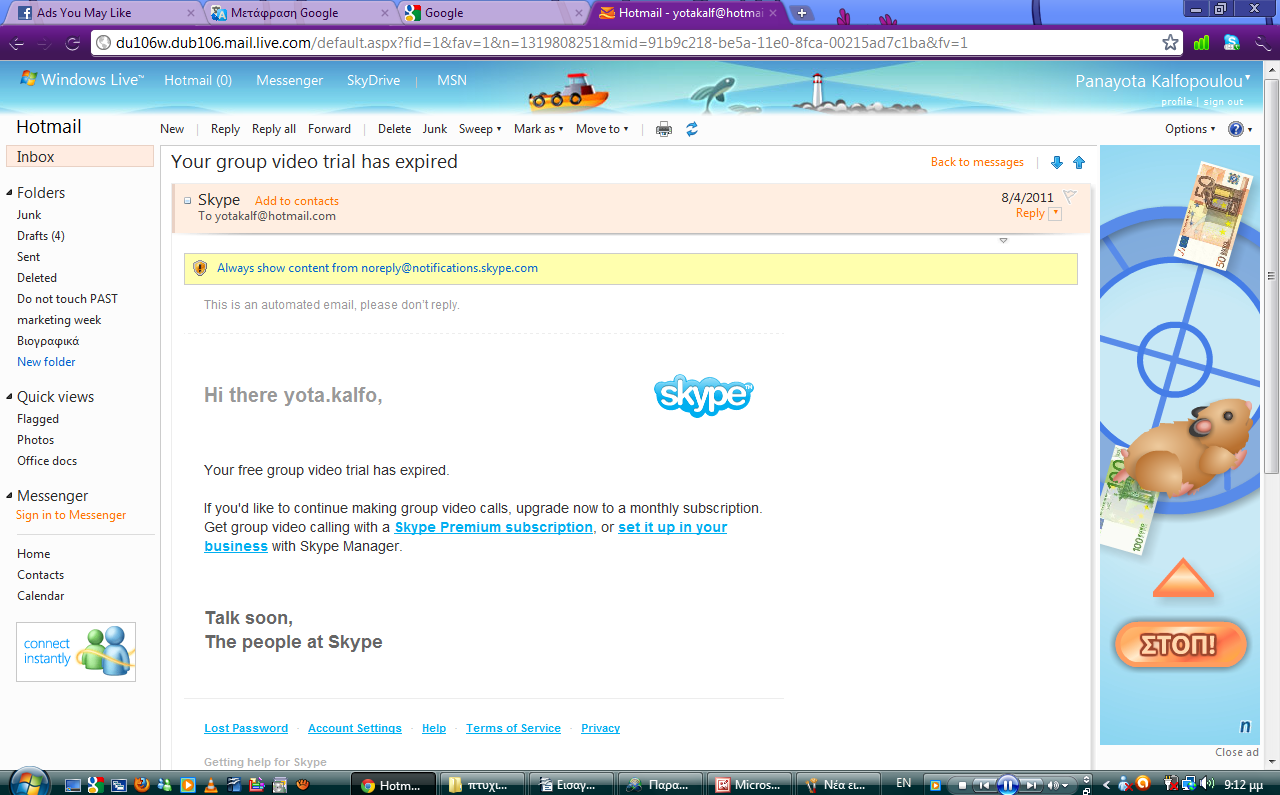Go to previous message with down arrow
This screenshot has width=1280, height=795.
pos(1057,162)
